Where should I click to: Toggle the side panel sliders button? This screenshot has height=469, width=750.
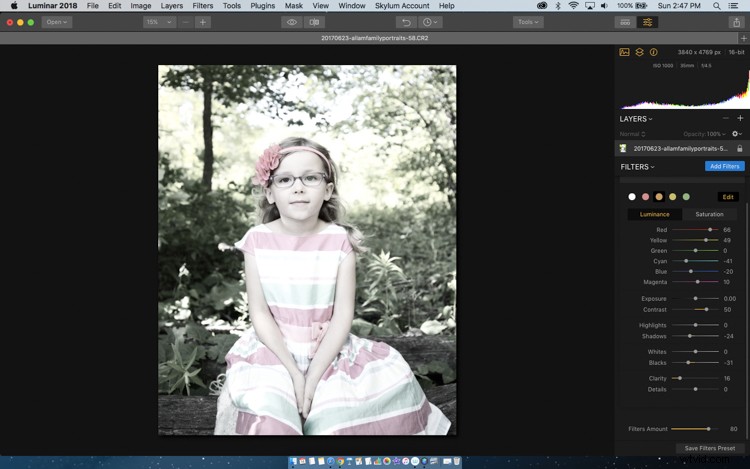coord(647,22)
